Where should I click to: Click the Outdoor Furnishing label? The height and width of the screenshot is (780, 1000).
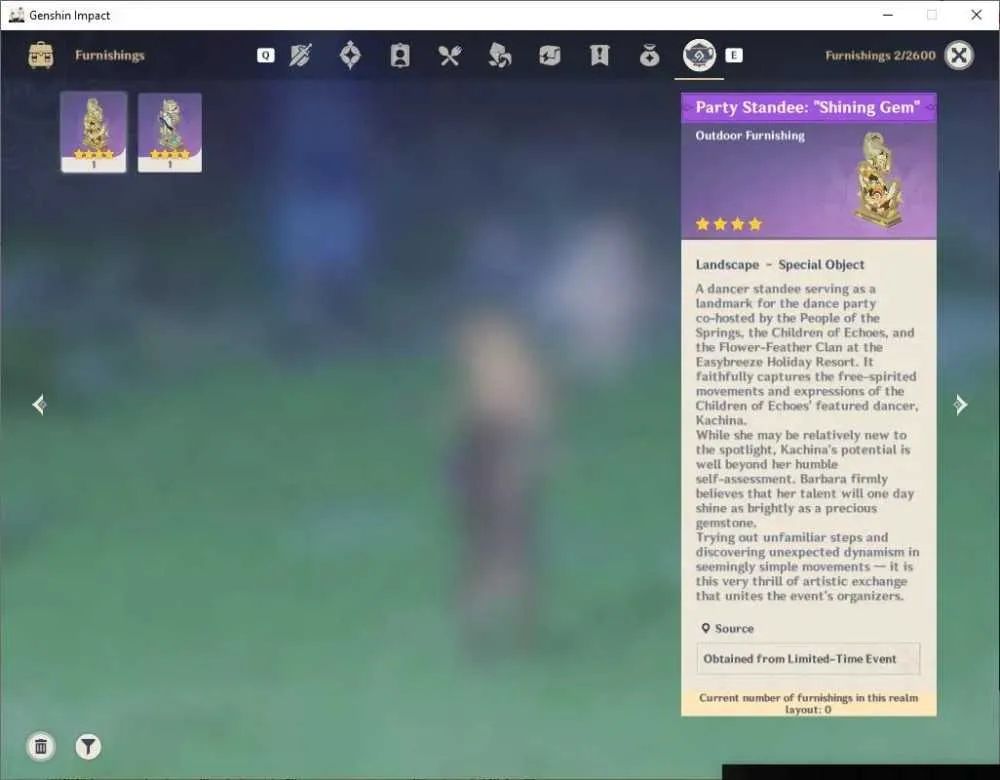click(750, 135)
